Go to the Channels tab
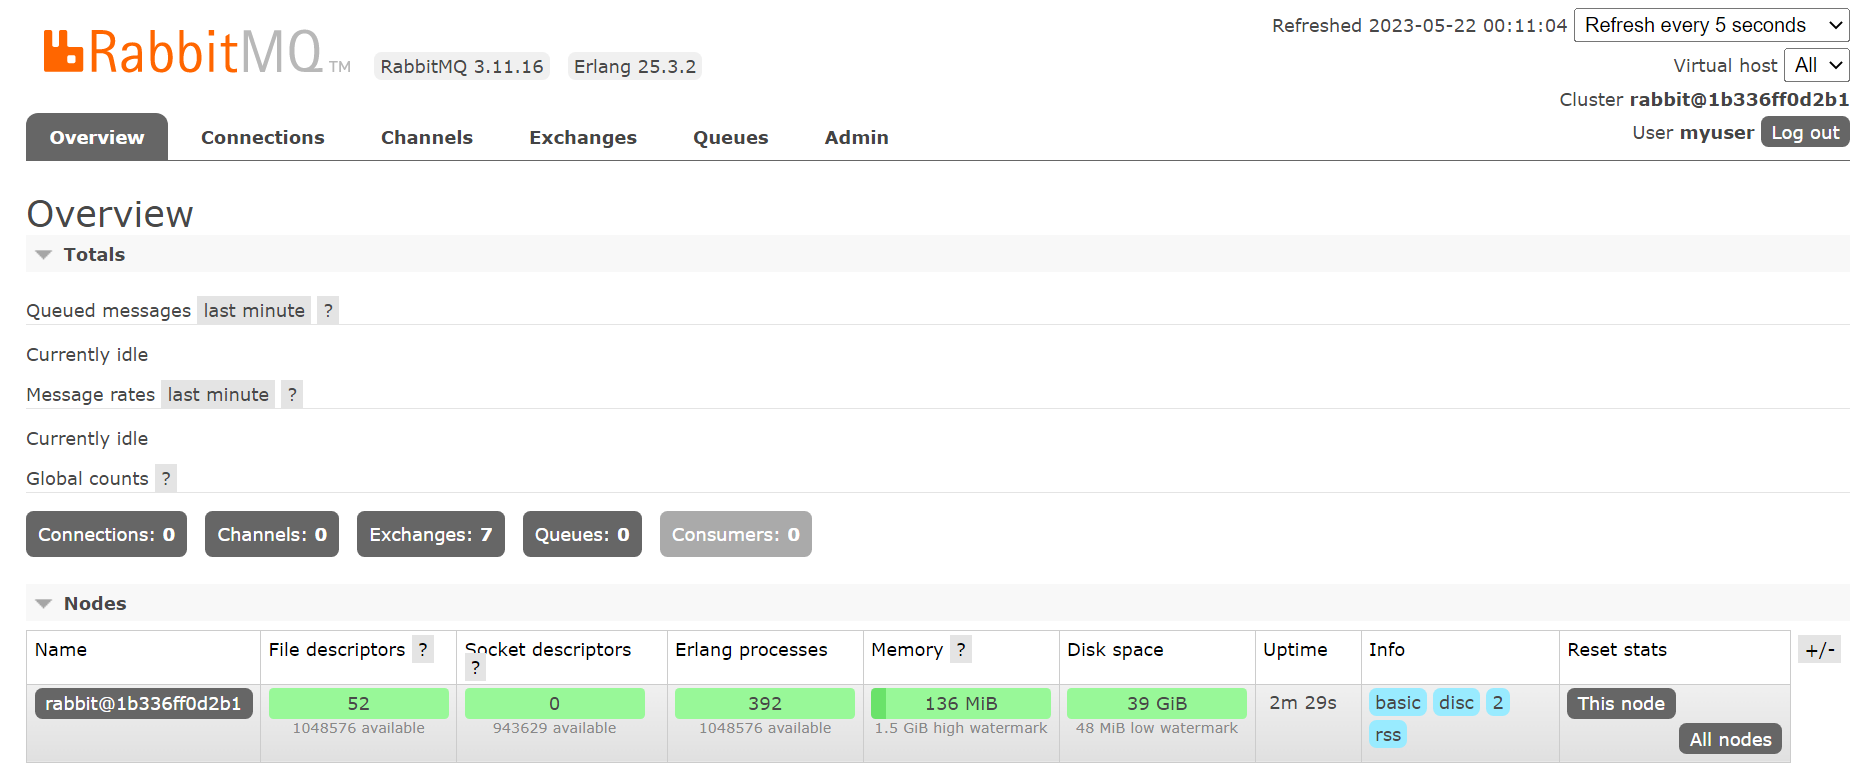 [427, 137]
